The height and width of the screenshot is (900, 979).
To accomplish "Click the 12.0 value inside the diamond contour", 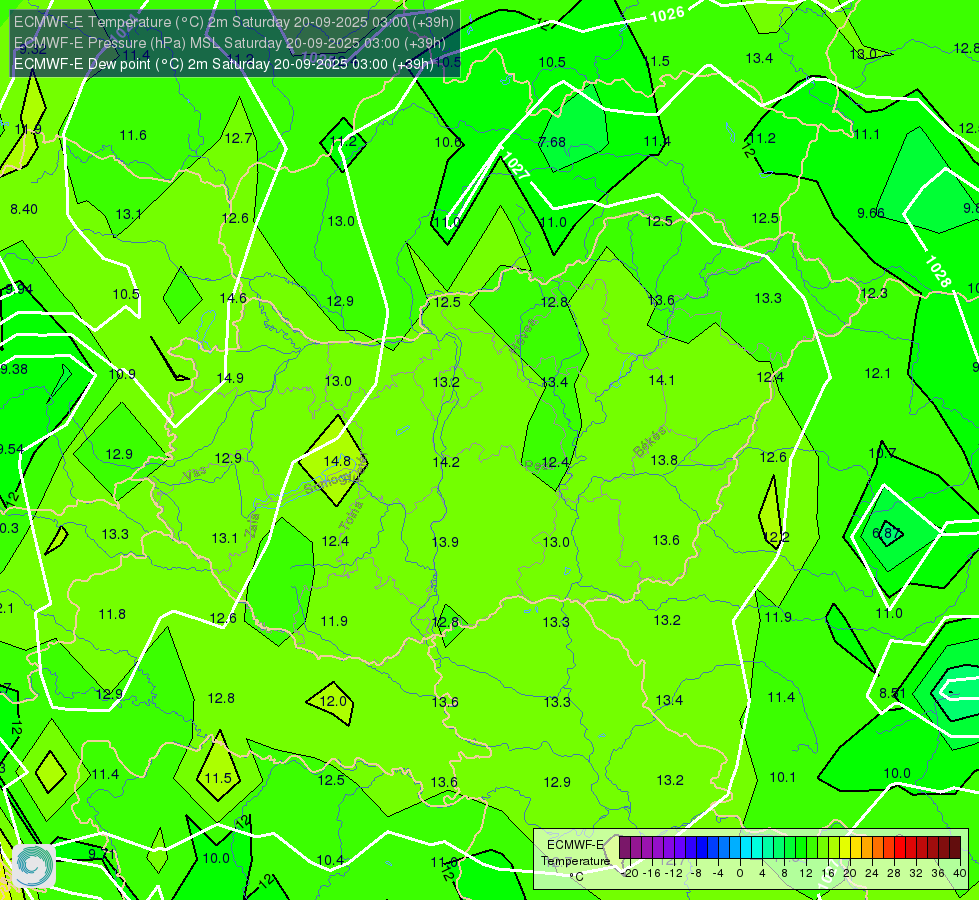I will tap(333, 701).
